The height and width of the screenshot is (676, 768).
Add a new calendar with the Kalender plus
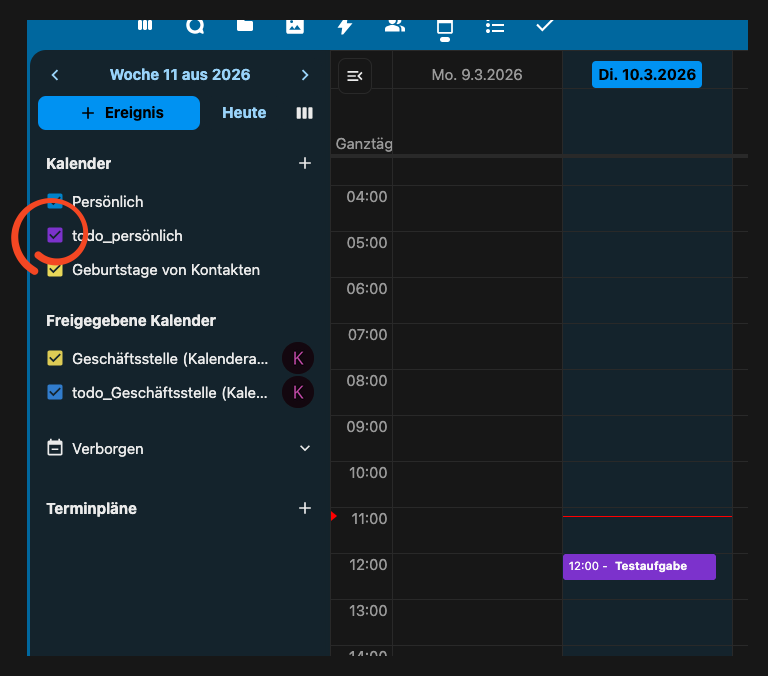(x=305, y=163)
